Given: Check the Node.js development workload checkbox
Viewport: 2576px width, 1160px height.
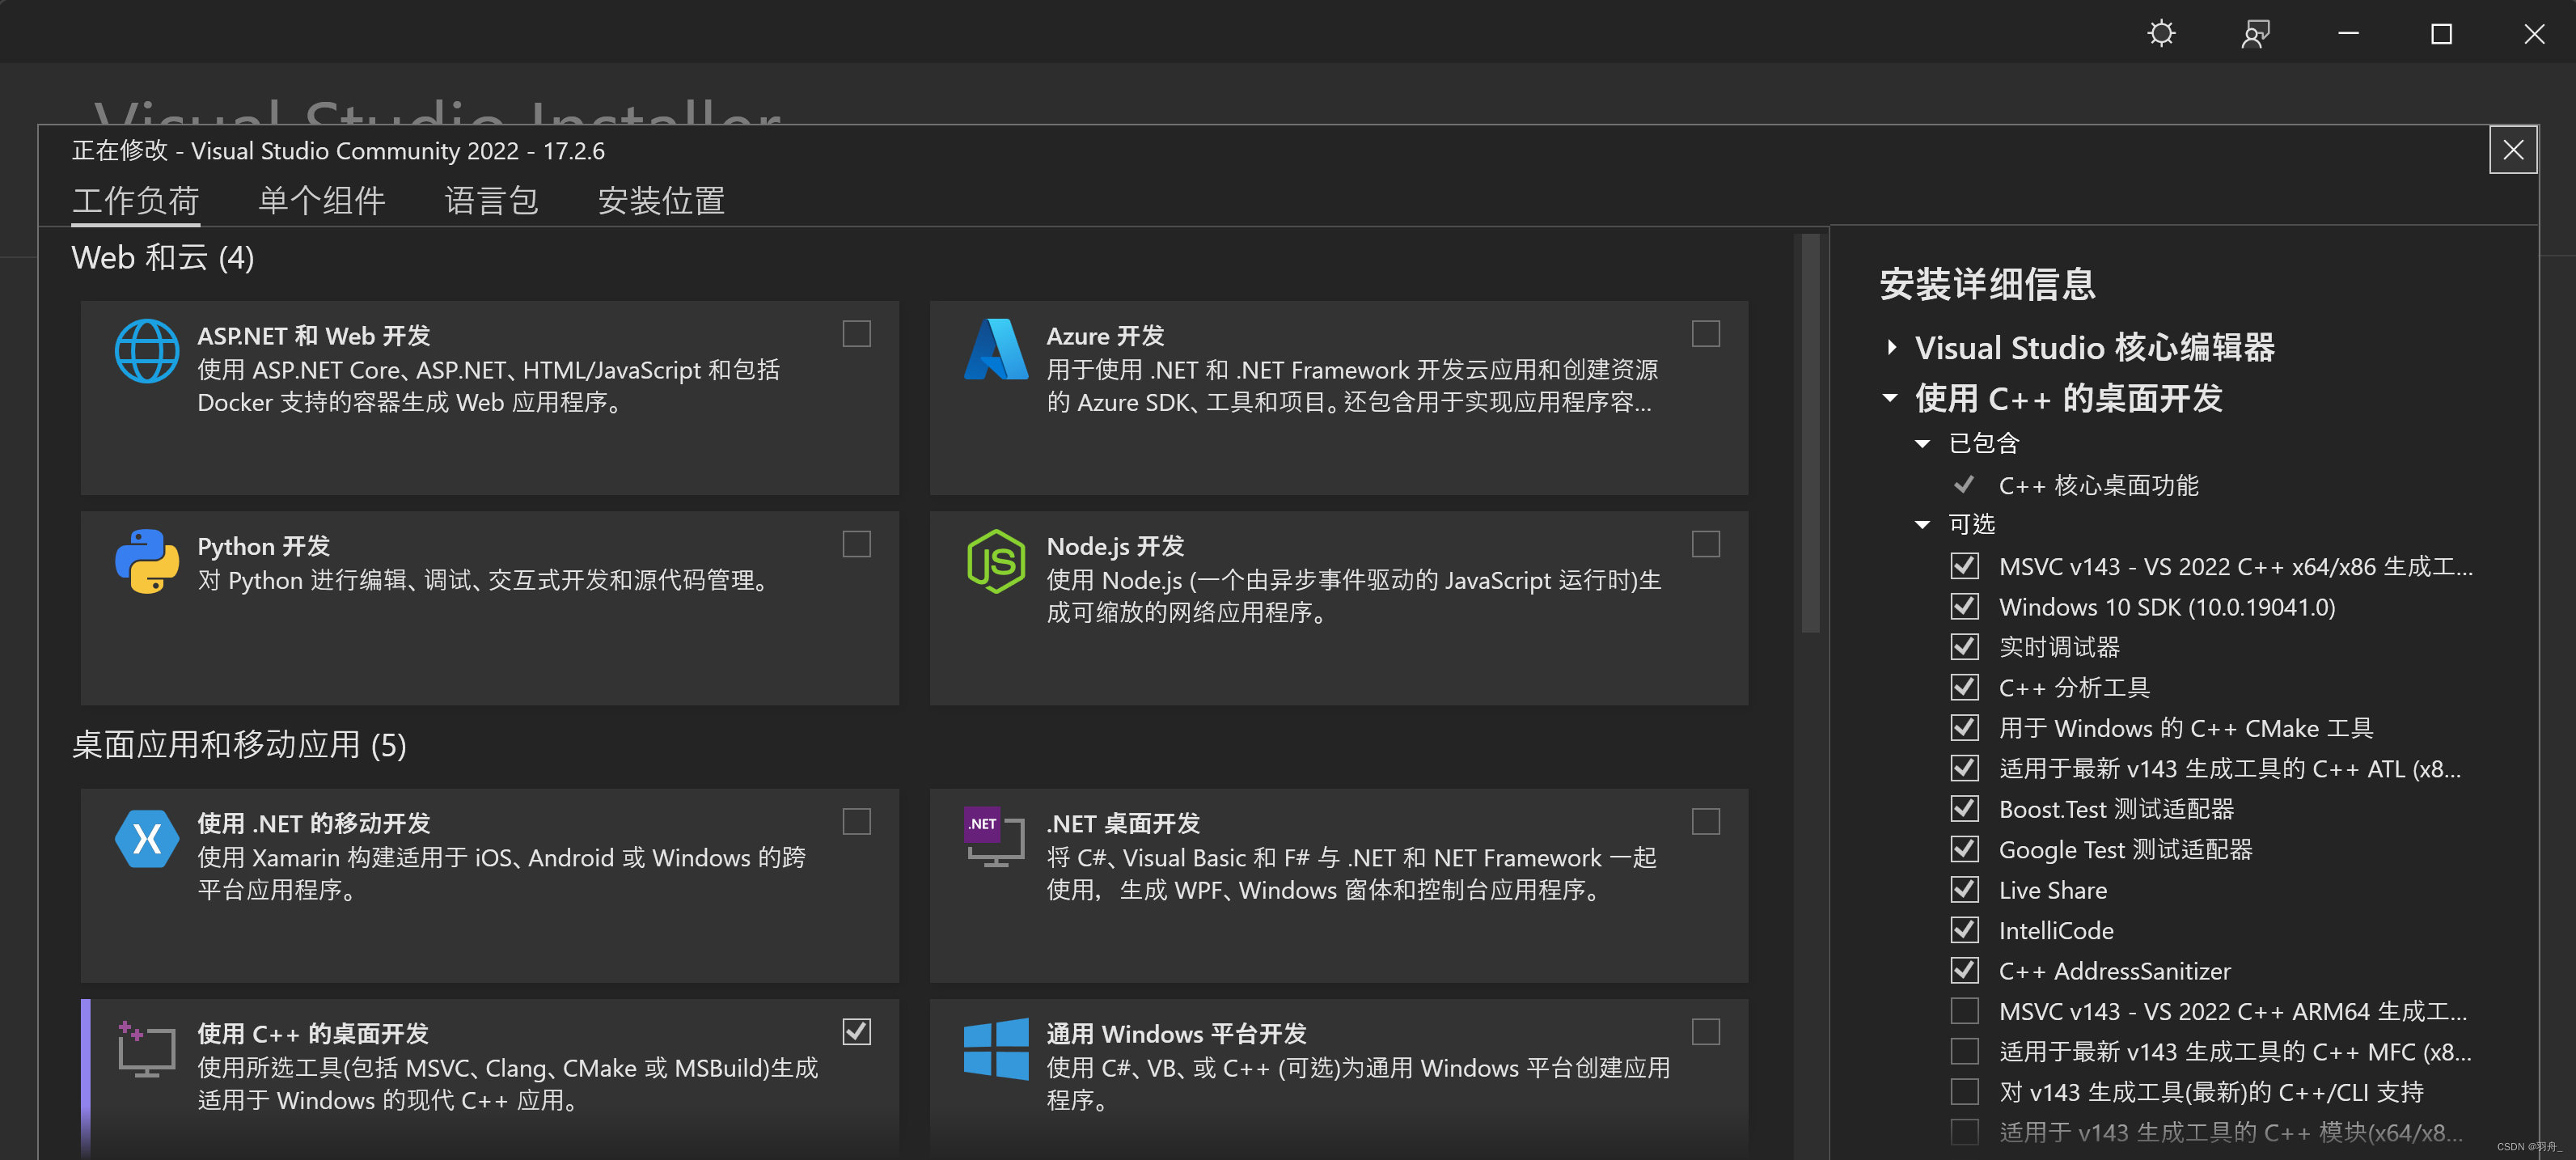Looking at the screenshot, I should coord(1705,543).
